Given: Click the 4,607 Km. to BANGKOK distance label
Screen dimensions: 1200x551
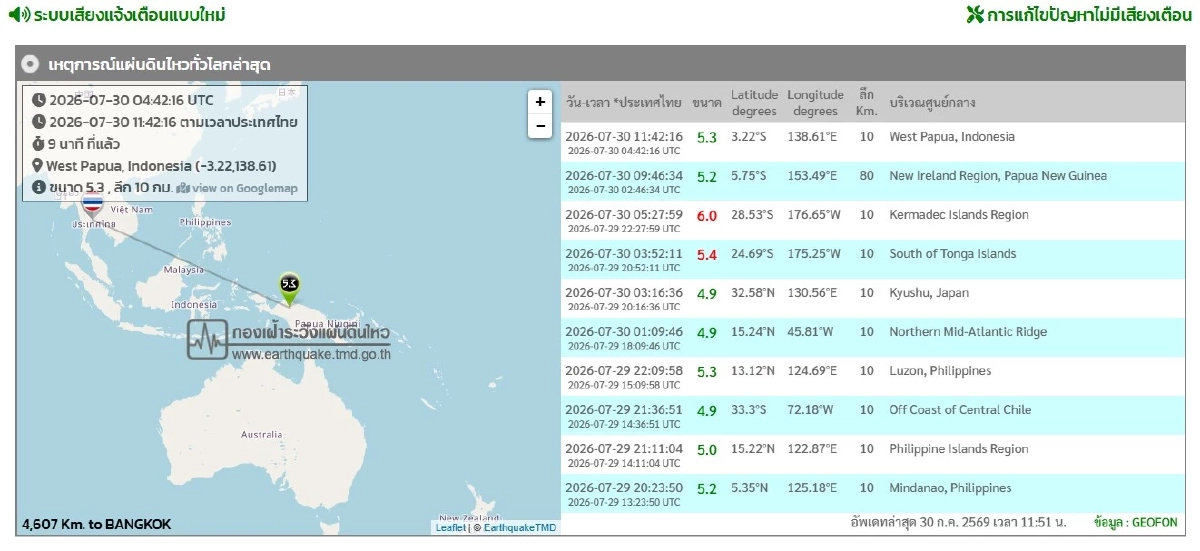Looking at the screenshot, I should (x=96, y=524).
